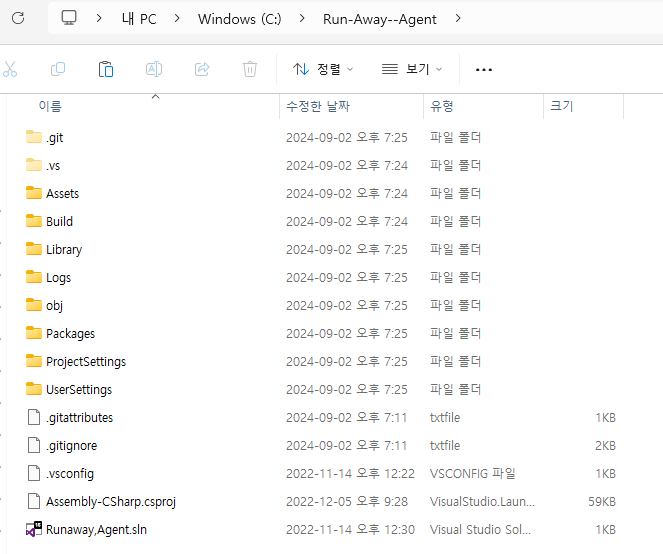Click the date 2022-11-14 오후 12:22
The image size is (663, 554).
(x=351, y=474)
